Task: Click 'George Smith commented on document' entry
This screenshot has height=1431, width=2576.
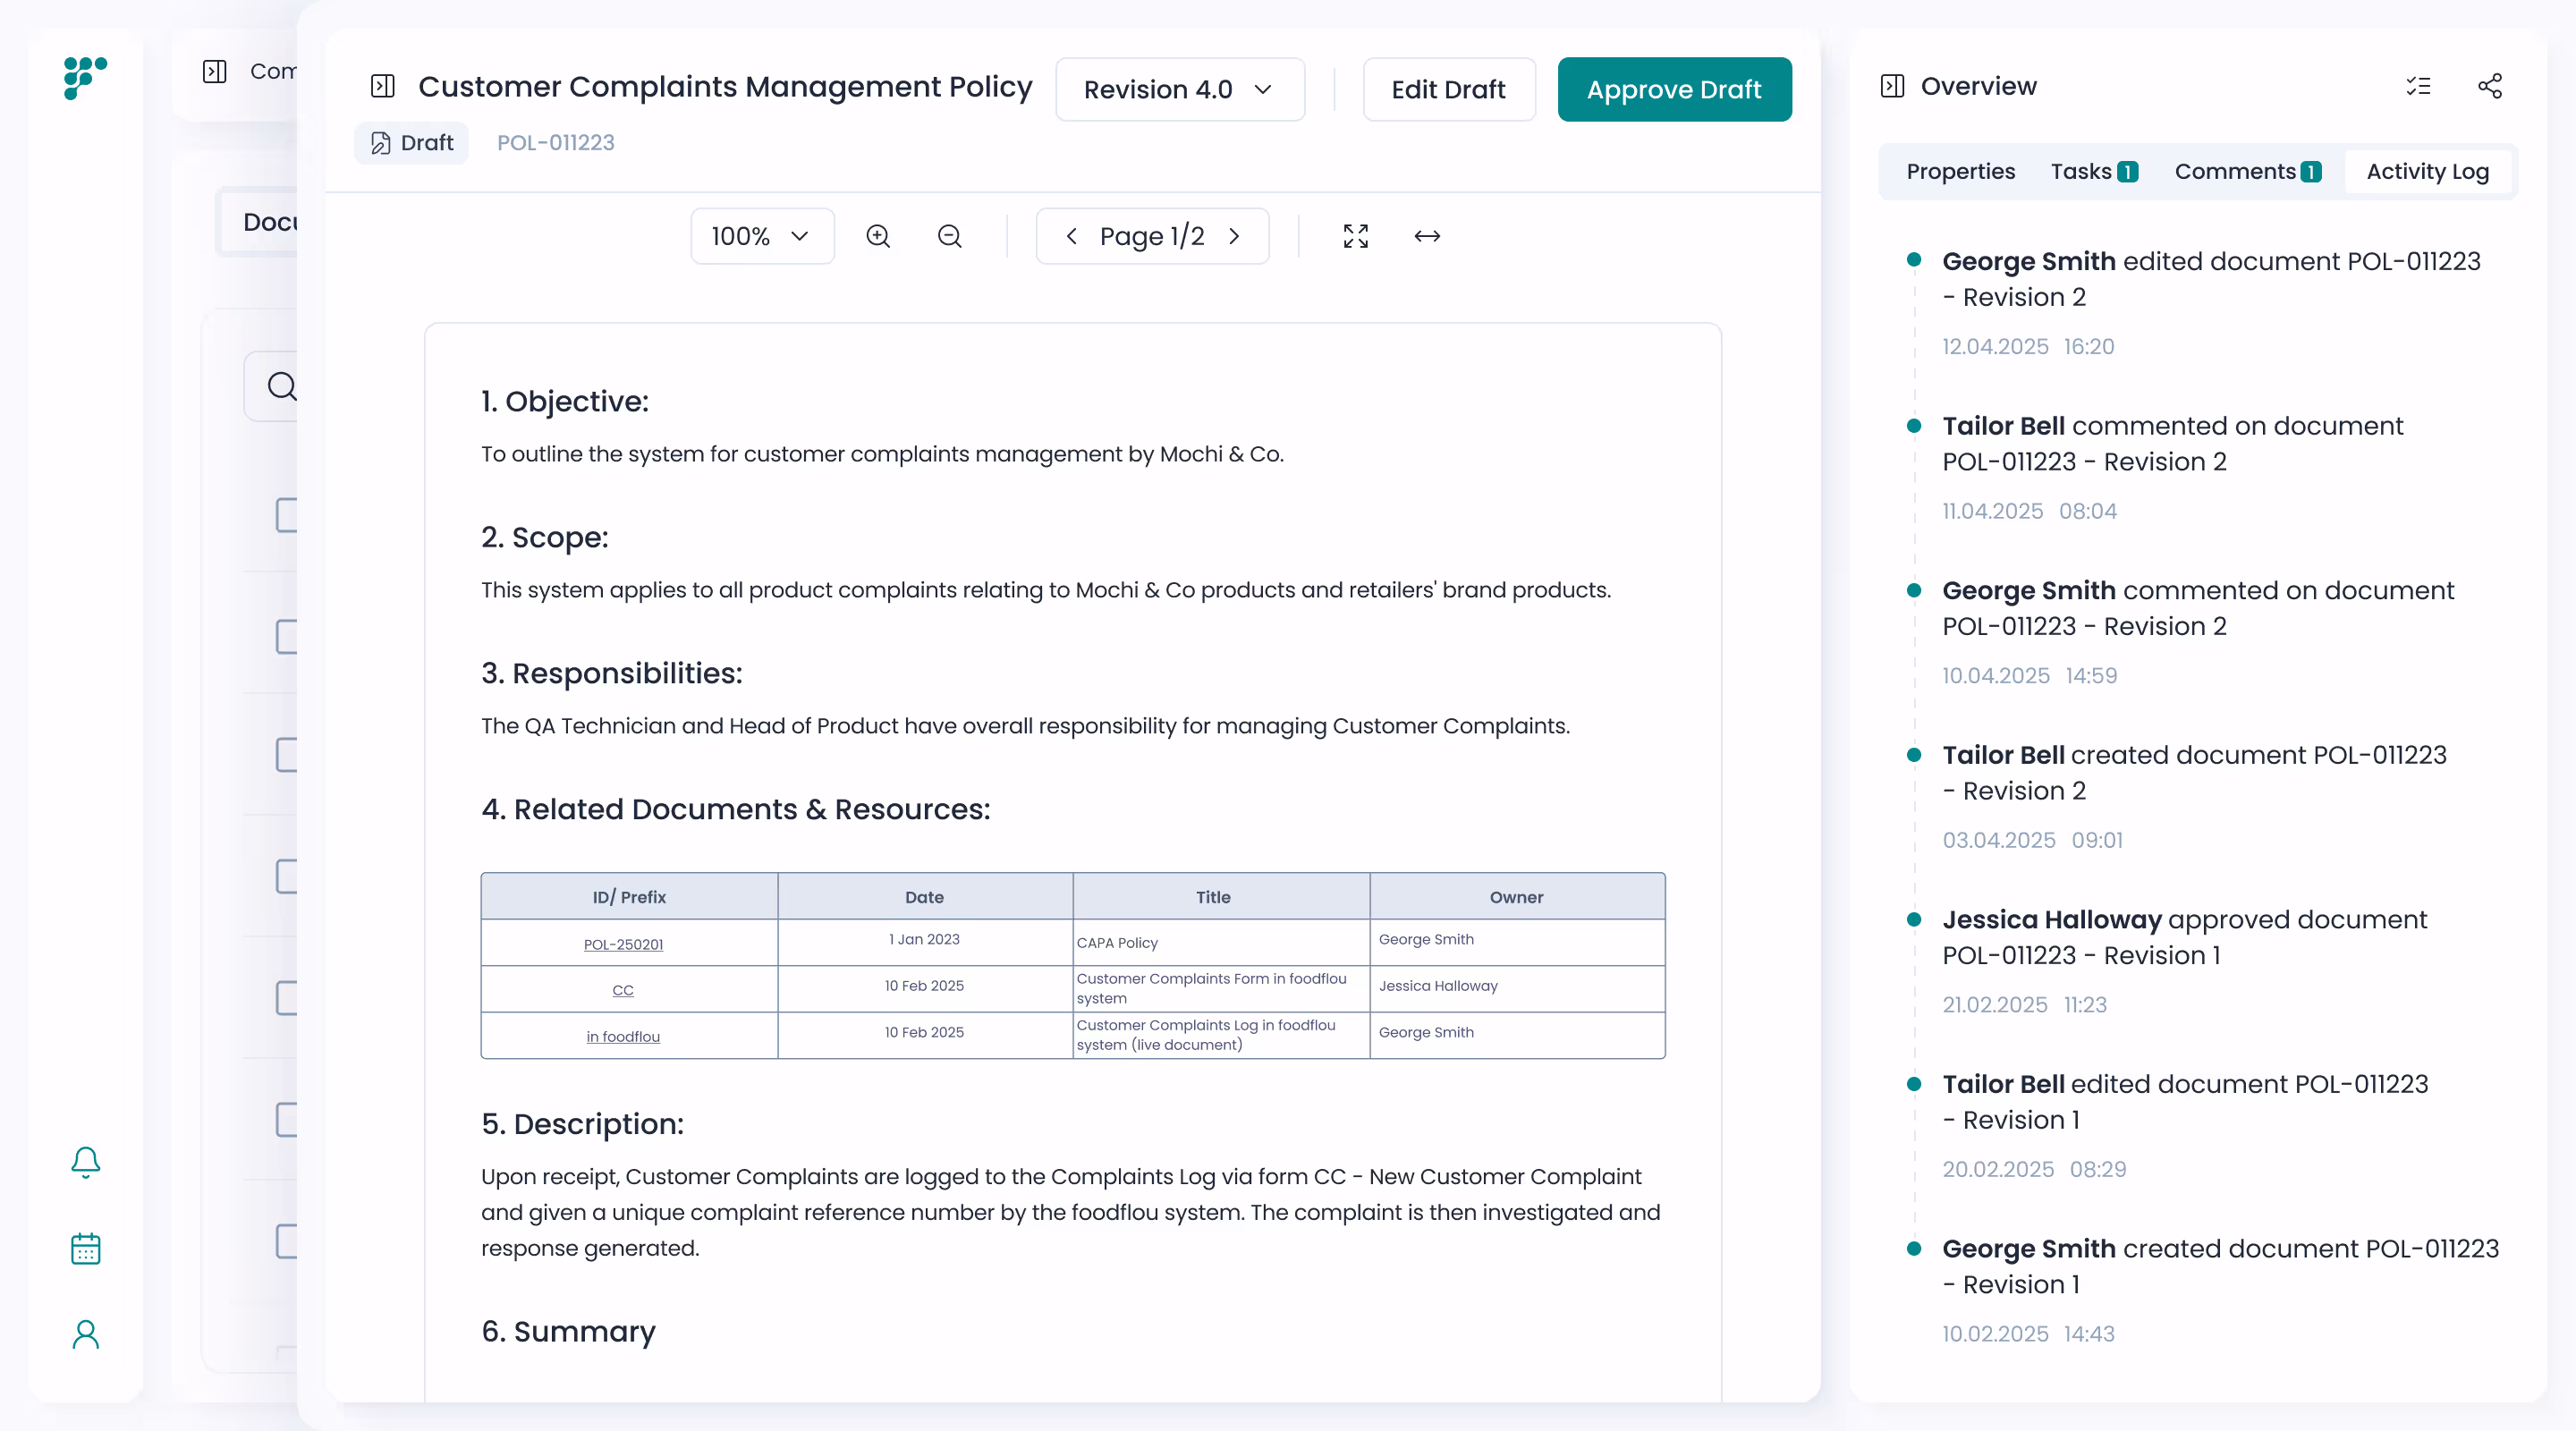Action: click(x=2198, y=608)
